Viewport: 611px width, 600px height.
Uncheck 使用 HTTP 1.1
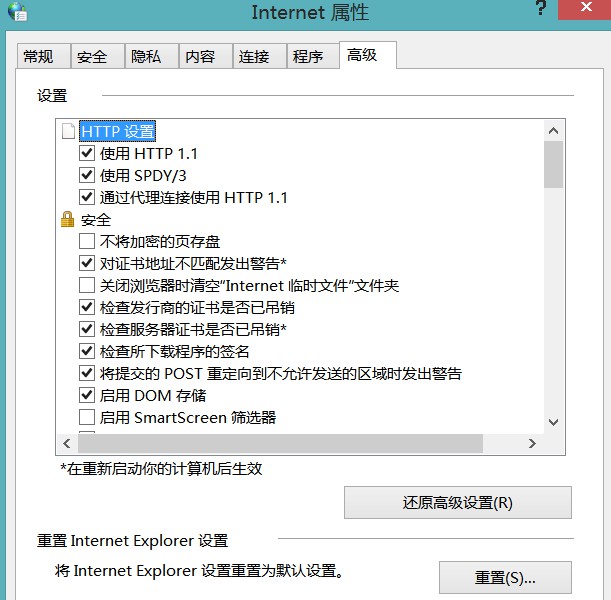(87, 153)
